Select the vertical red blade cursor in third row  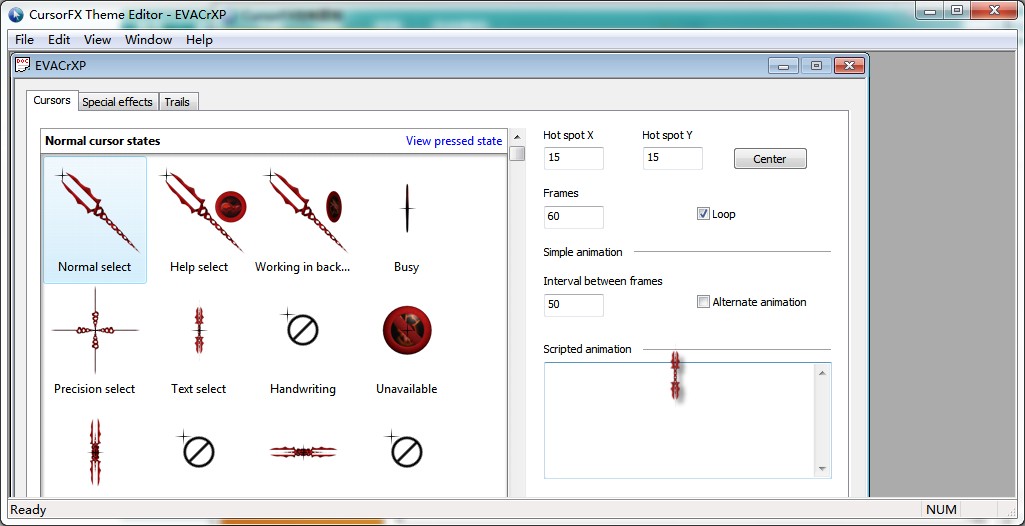[x=95, y=452]
